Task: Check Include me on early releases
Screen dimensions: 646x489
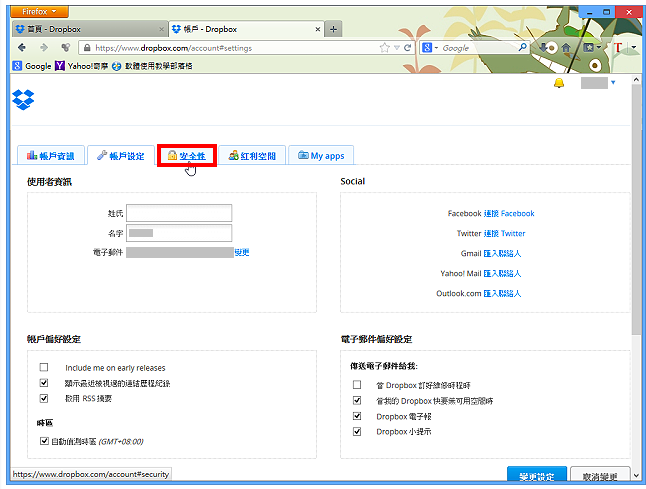Action: click(44, 367)
